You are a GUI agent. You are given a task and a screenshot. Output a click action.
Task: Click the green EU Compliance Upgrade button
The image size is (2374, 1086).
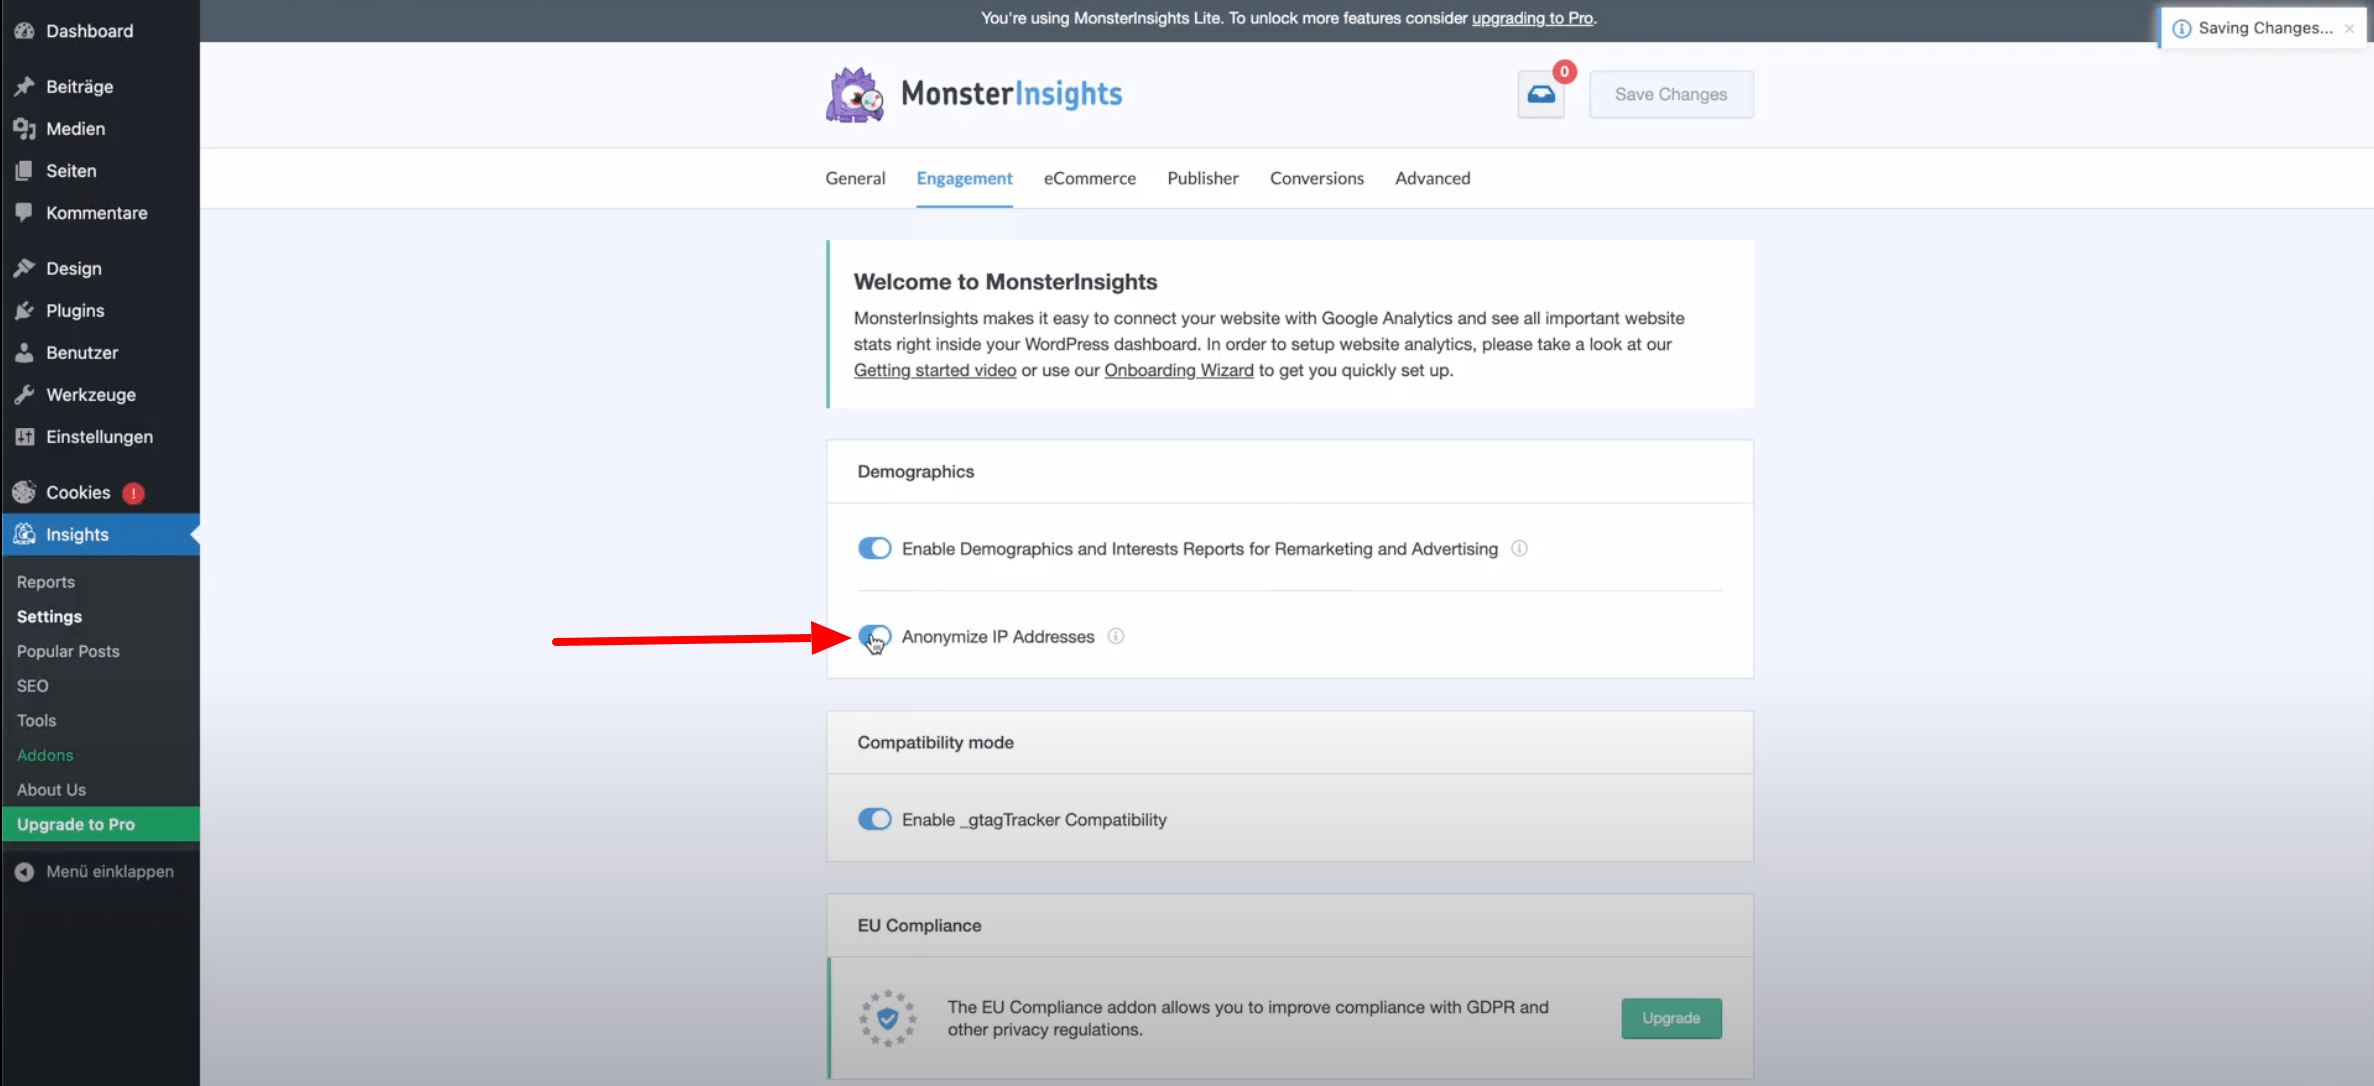(x=1670, y=1018)
